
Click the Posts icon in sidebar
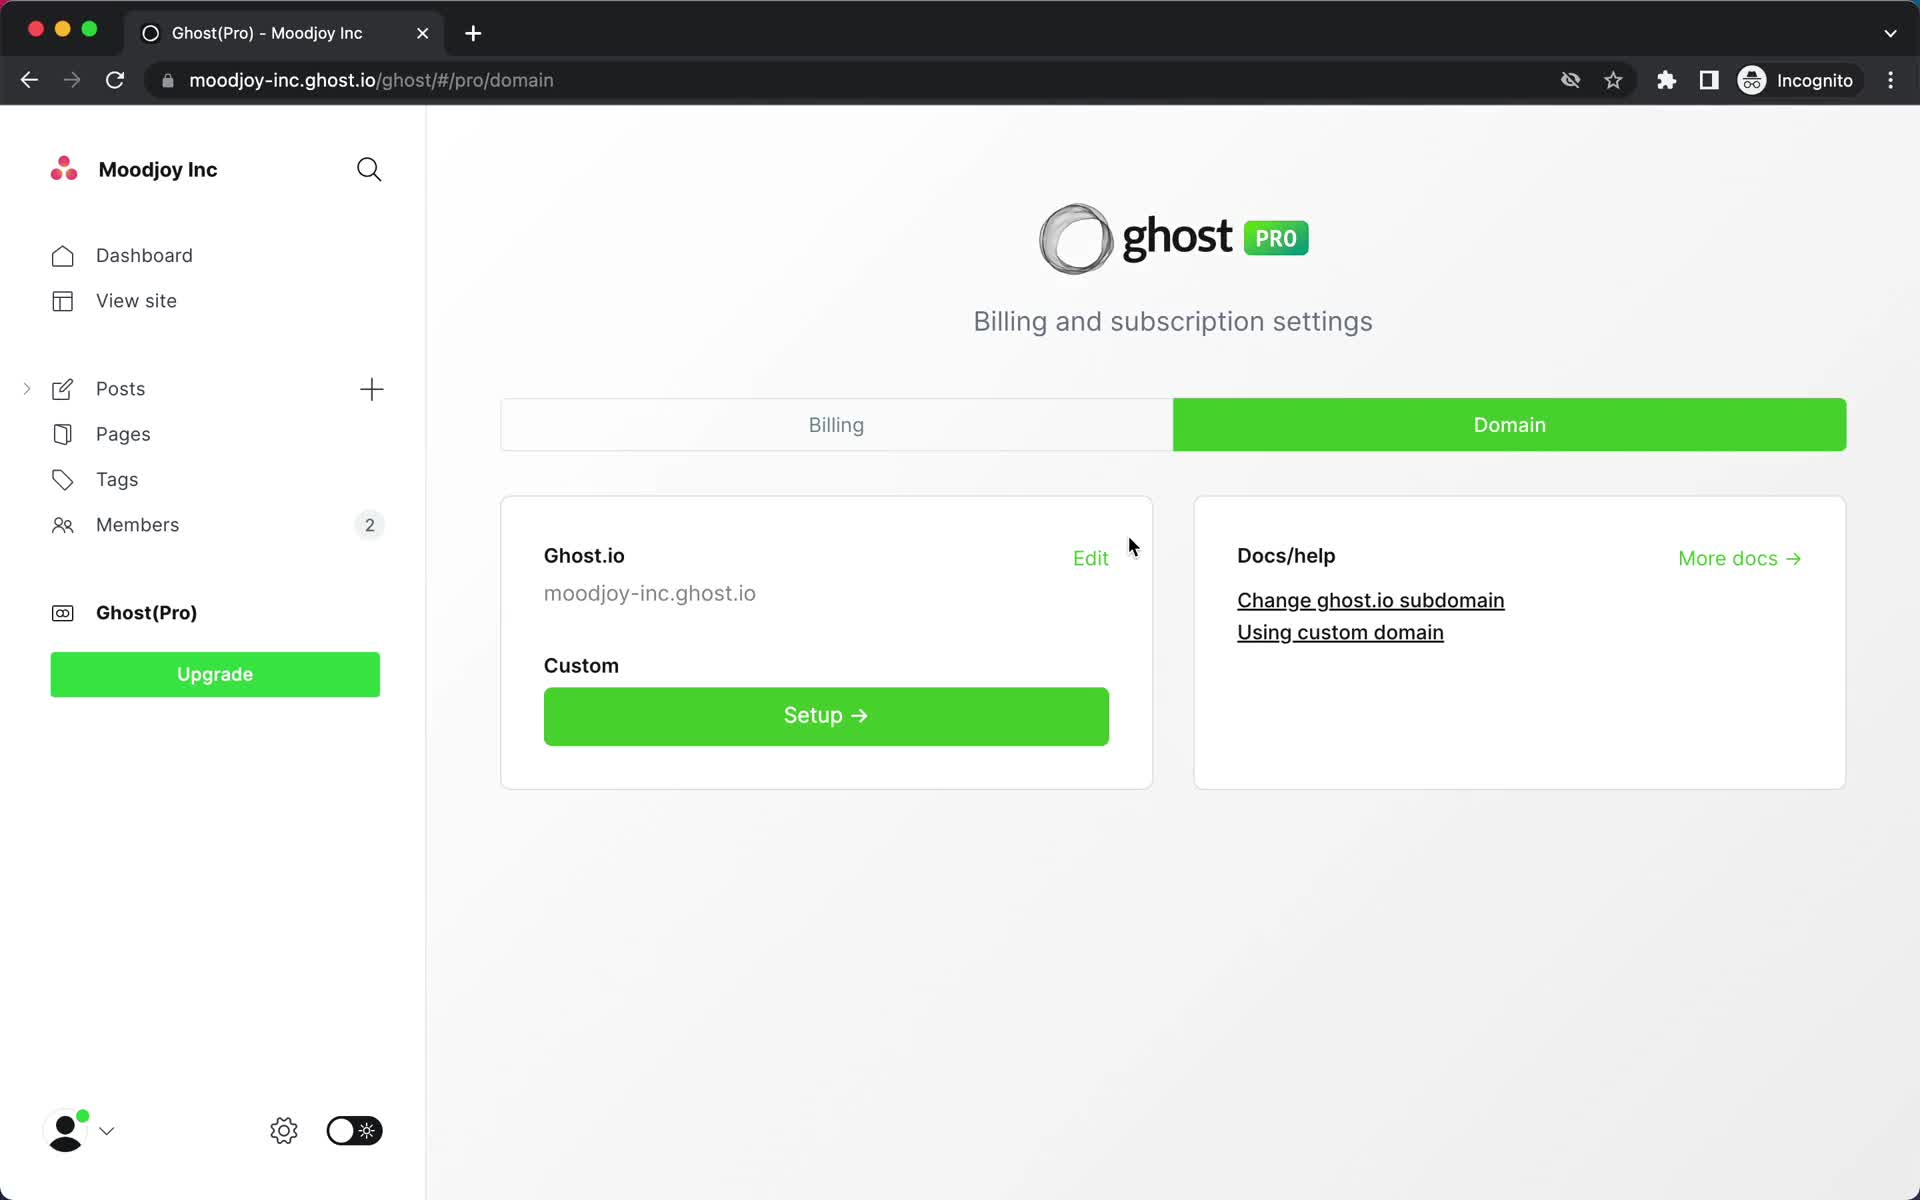[x=62, y=388]
